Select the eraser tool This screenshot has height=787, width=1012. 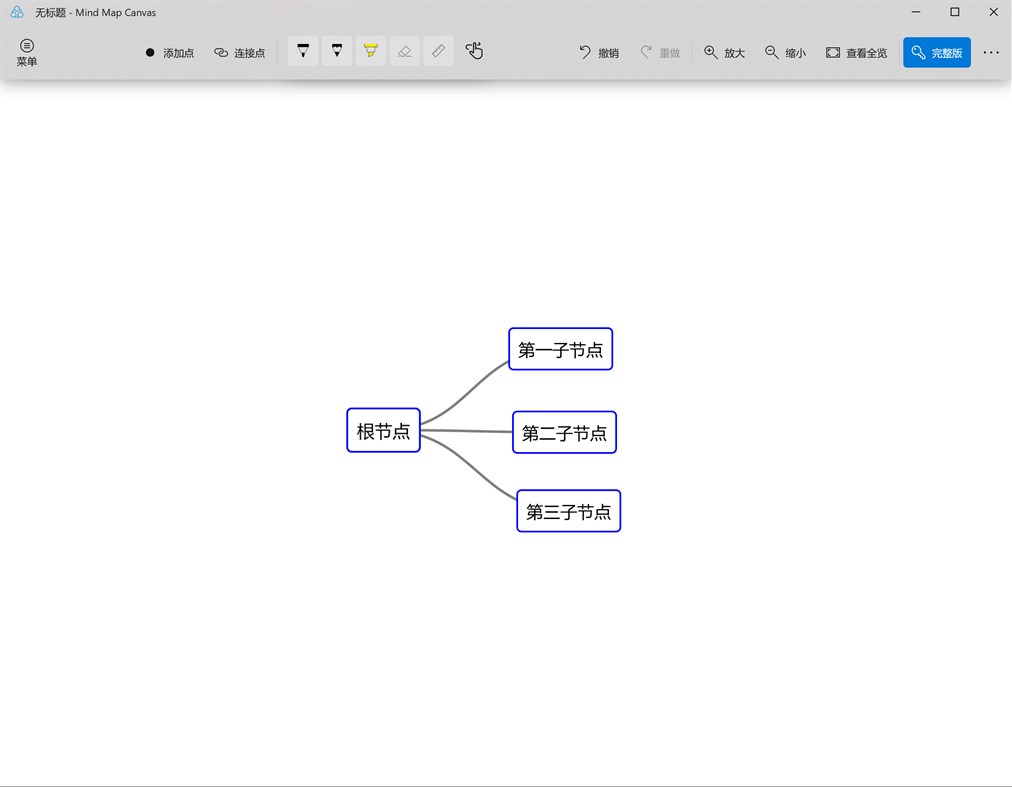click(404, 51)
